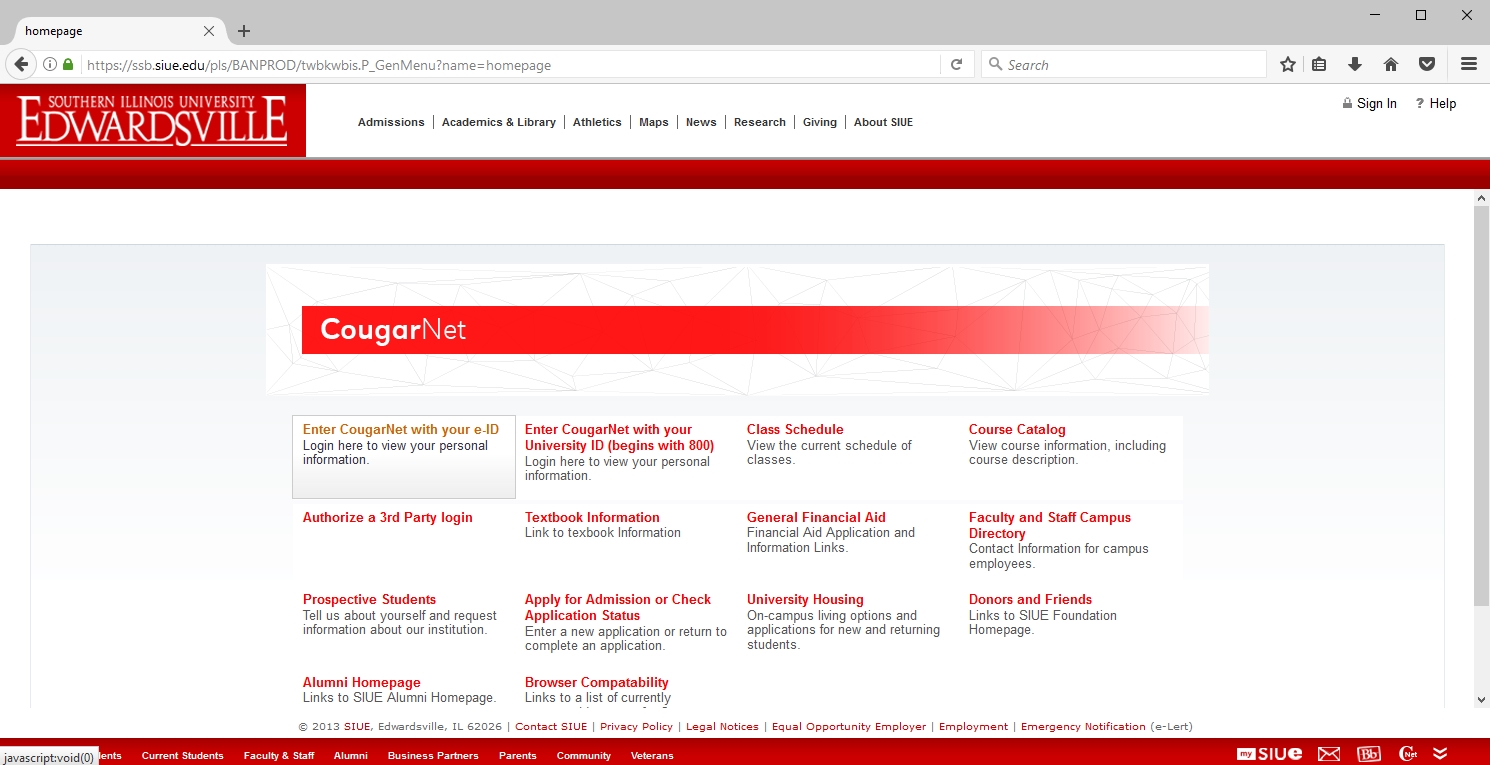Screen dimensions: 1490x765
Task: Go to the browser home page icon
Action: coord(1391,64)
